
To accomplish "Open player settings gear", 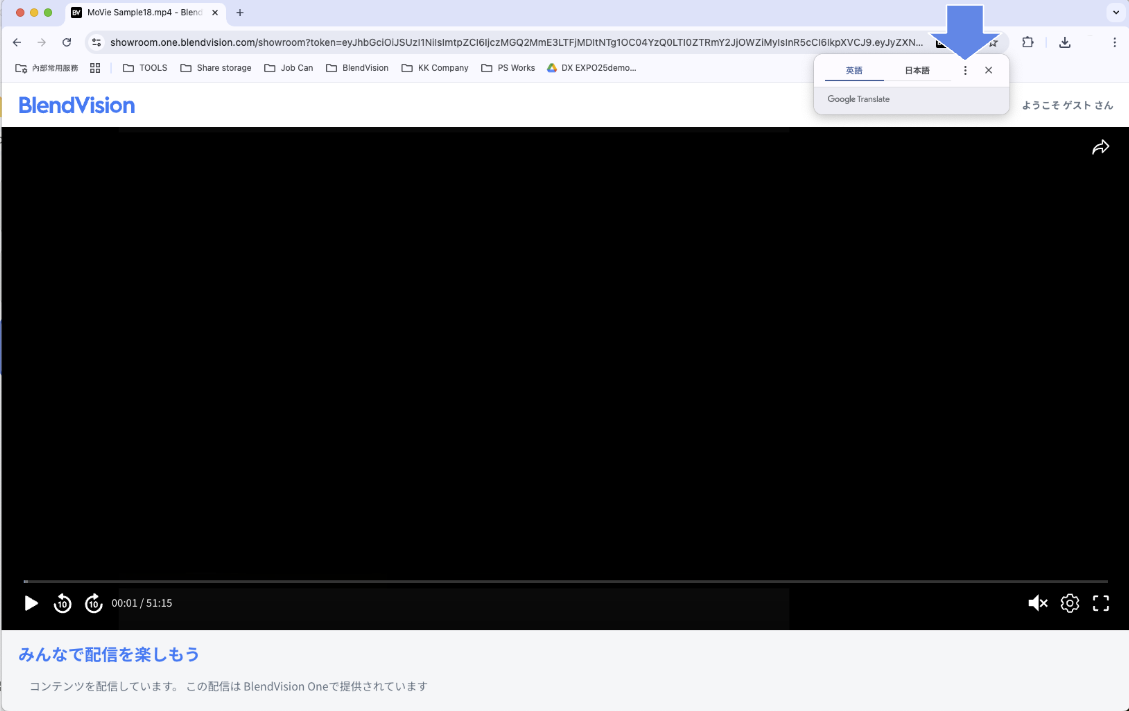I will tap(1070, 603).
